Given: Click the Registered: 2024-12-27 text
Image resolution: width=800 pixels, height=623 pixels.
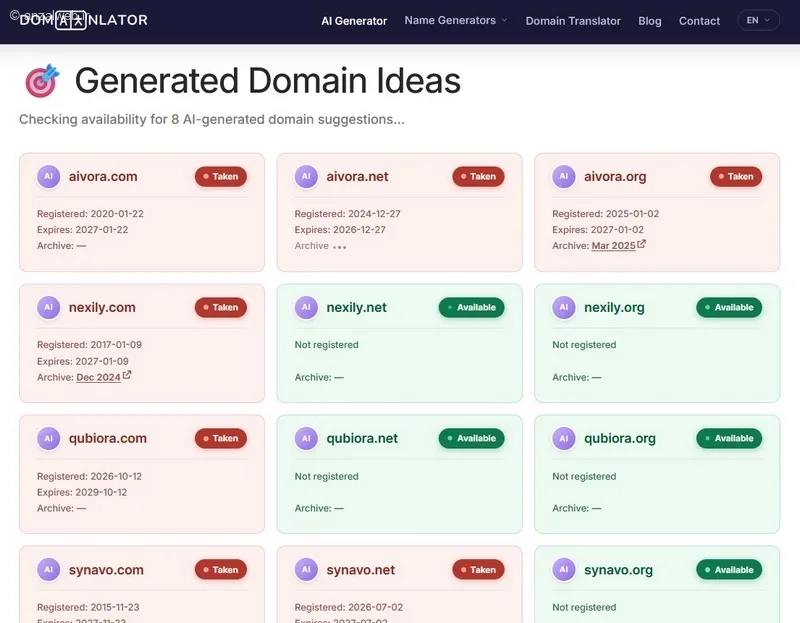Looking at the screenshot, I should point(347,214).
